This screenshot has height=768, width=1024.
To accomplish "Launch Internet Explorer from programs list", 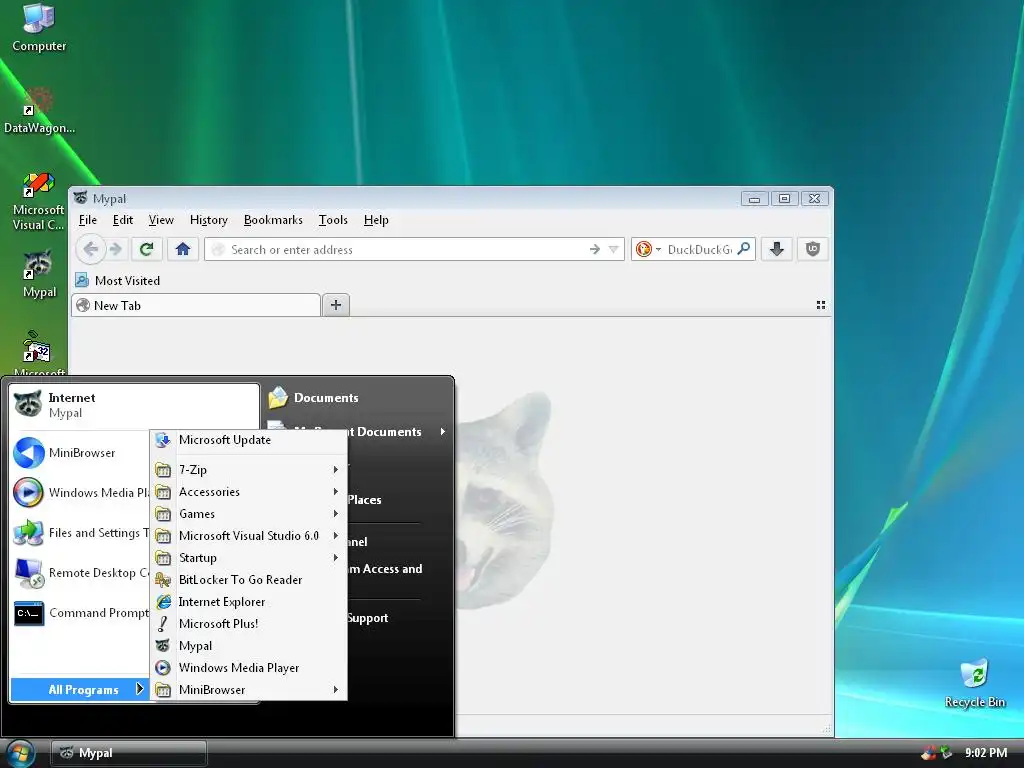I will coord(249,602).
